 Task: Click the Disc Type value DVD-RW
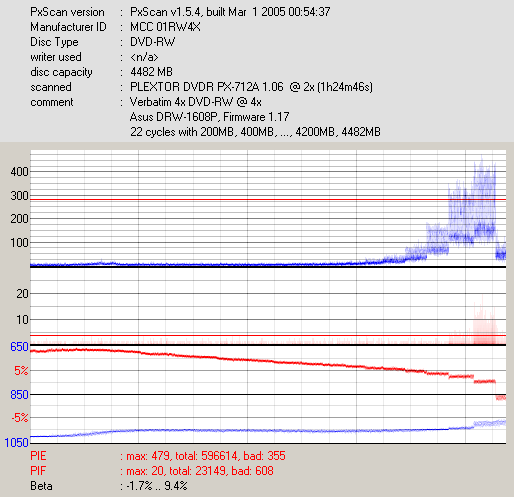click(x=152, y=42)
